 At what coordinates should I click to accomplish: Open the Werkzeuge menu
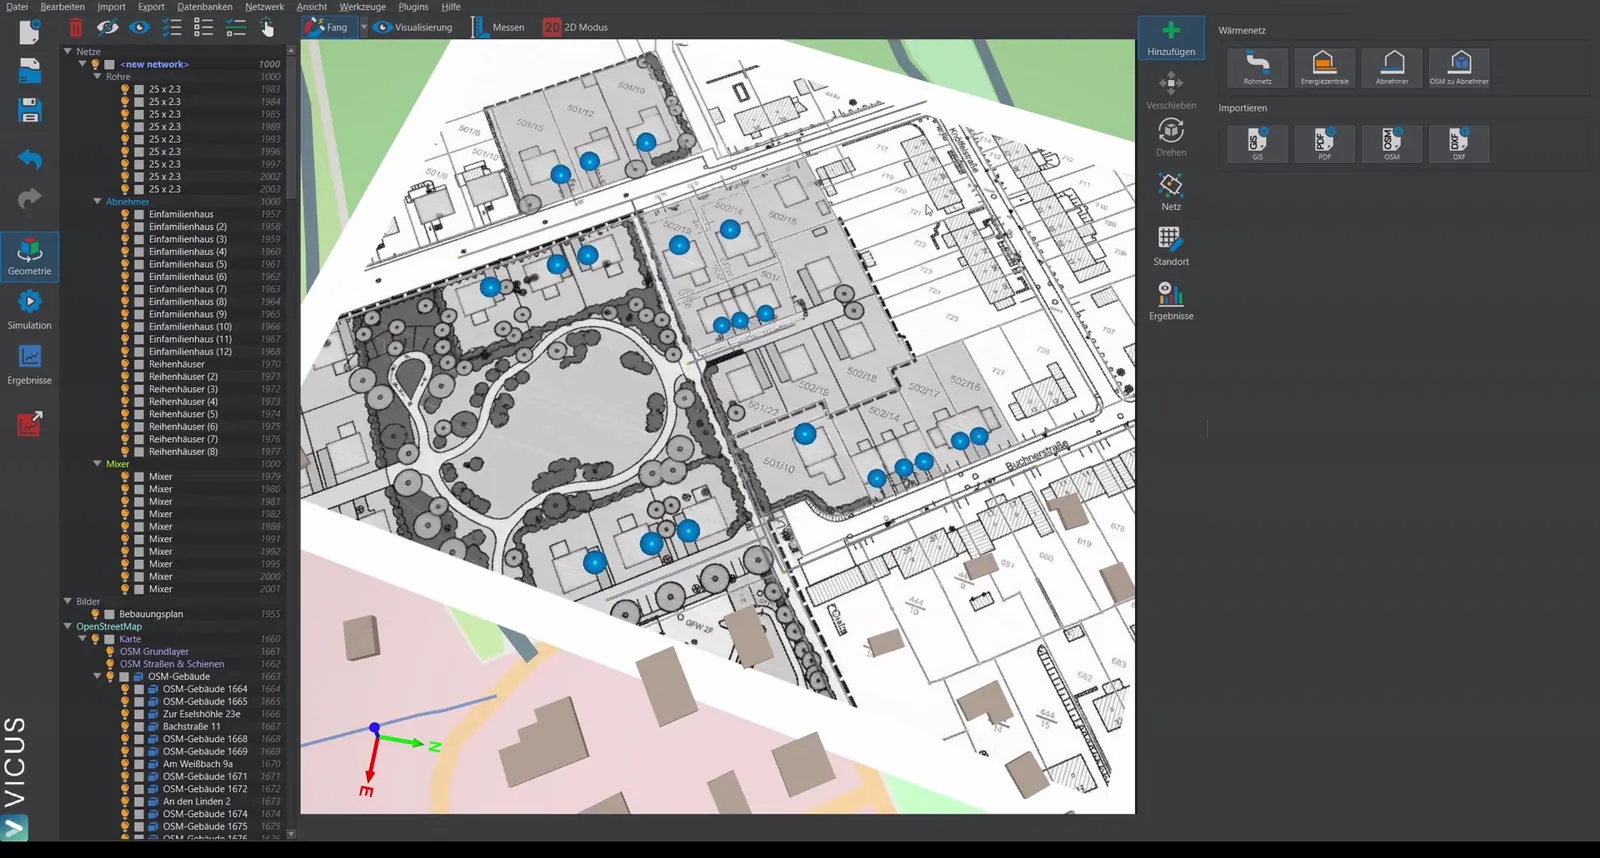point(362,7)
